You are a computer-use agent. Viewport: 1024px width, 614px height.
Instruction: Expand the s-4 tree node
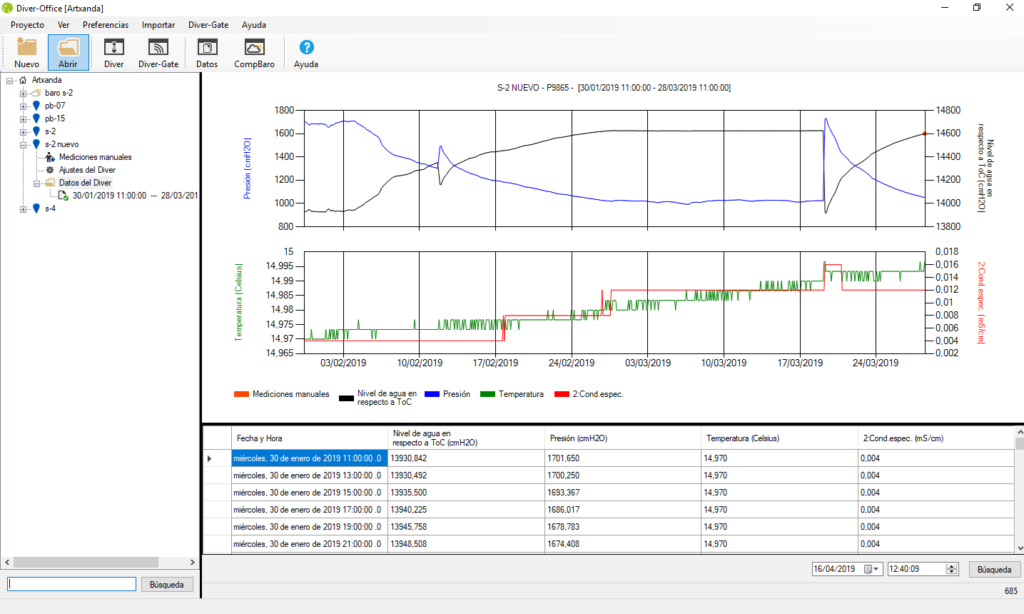23,209
